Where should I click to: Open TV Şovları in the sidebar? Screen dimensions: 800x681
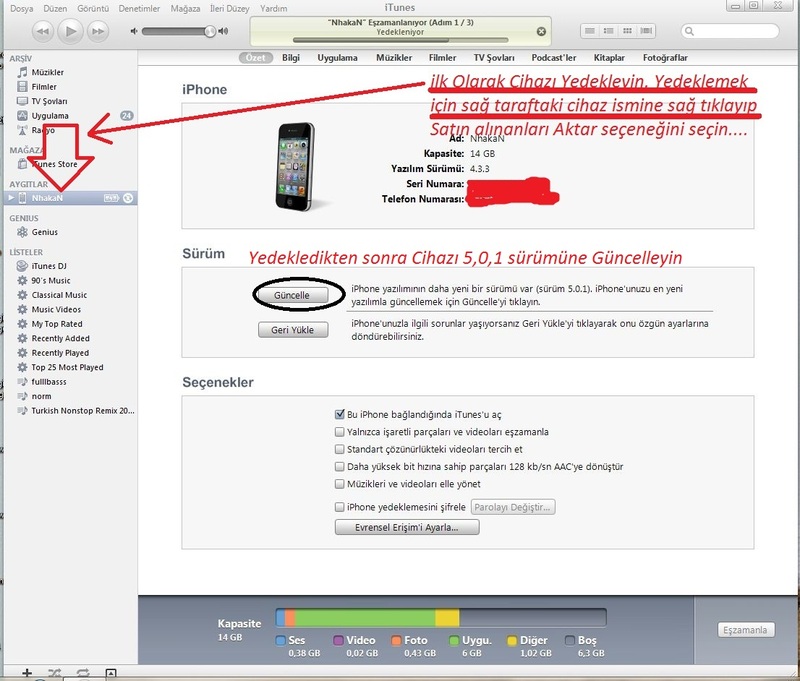pyautogui.click(x=49, y=101)
